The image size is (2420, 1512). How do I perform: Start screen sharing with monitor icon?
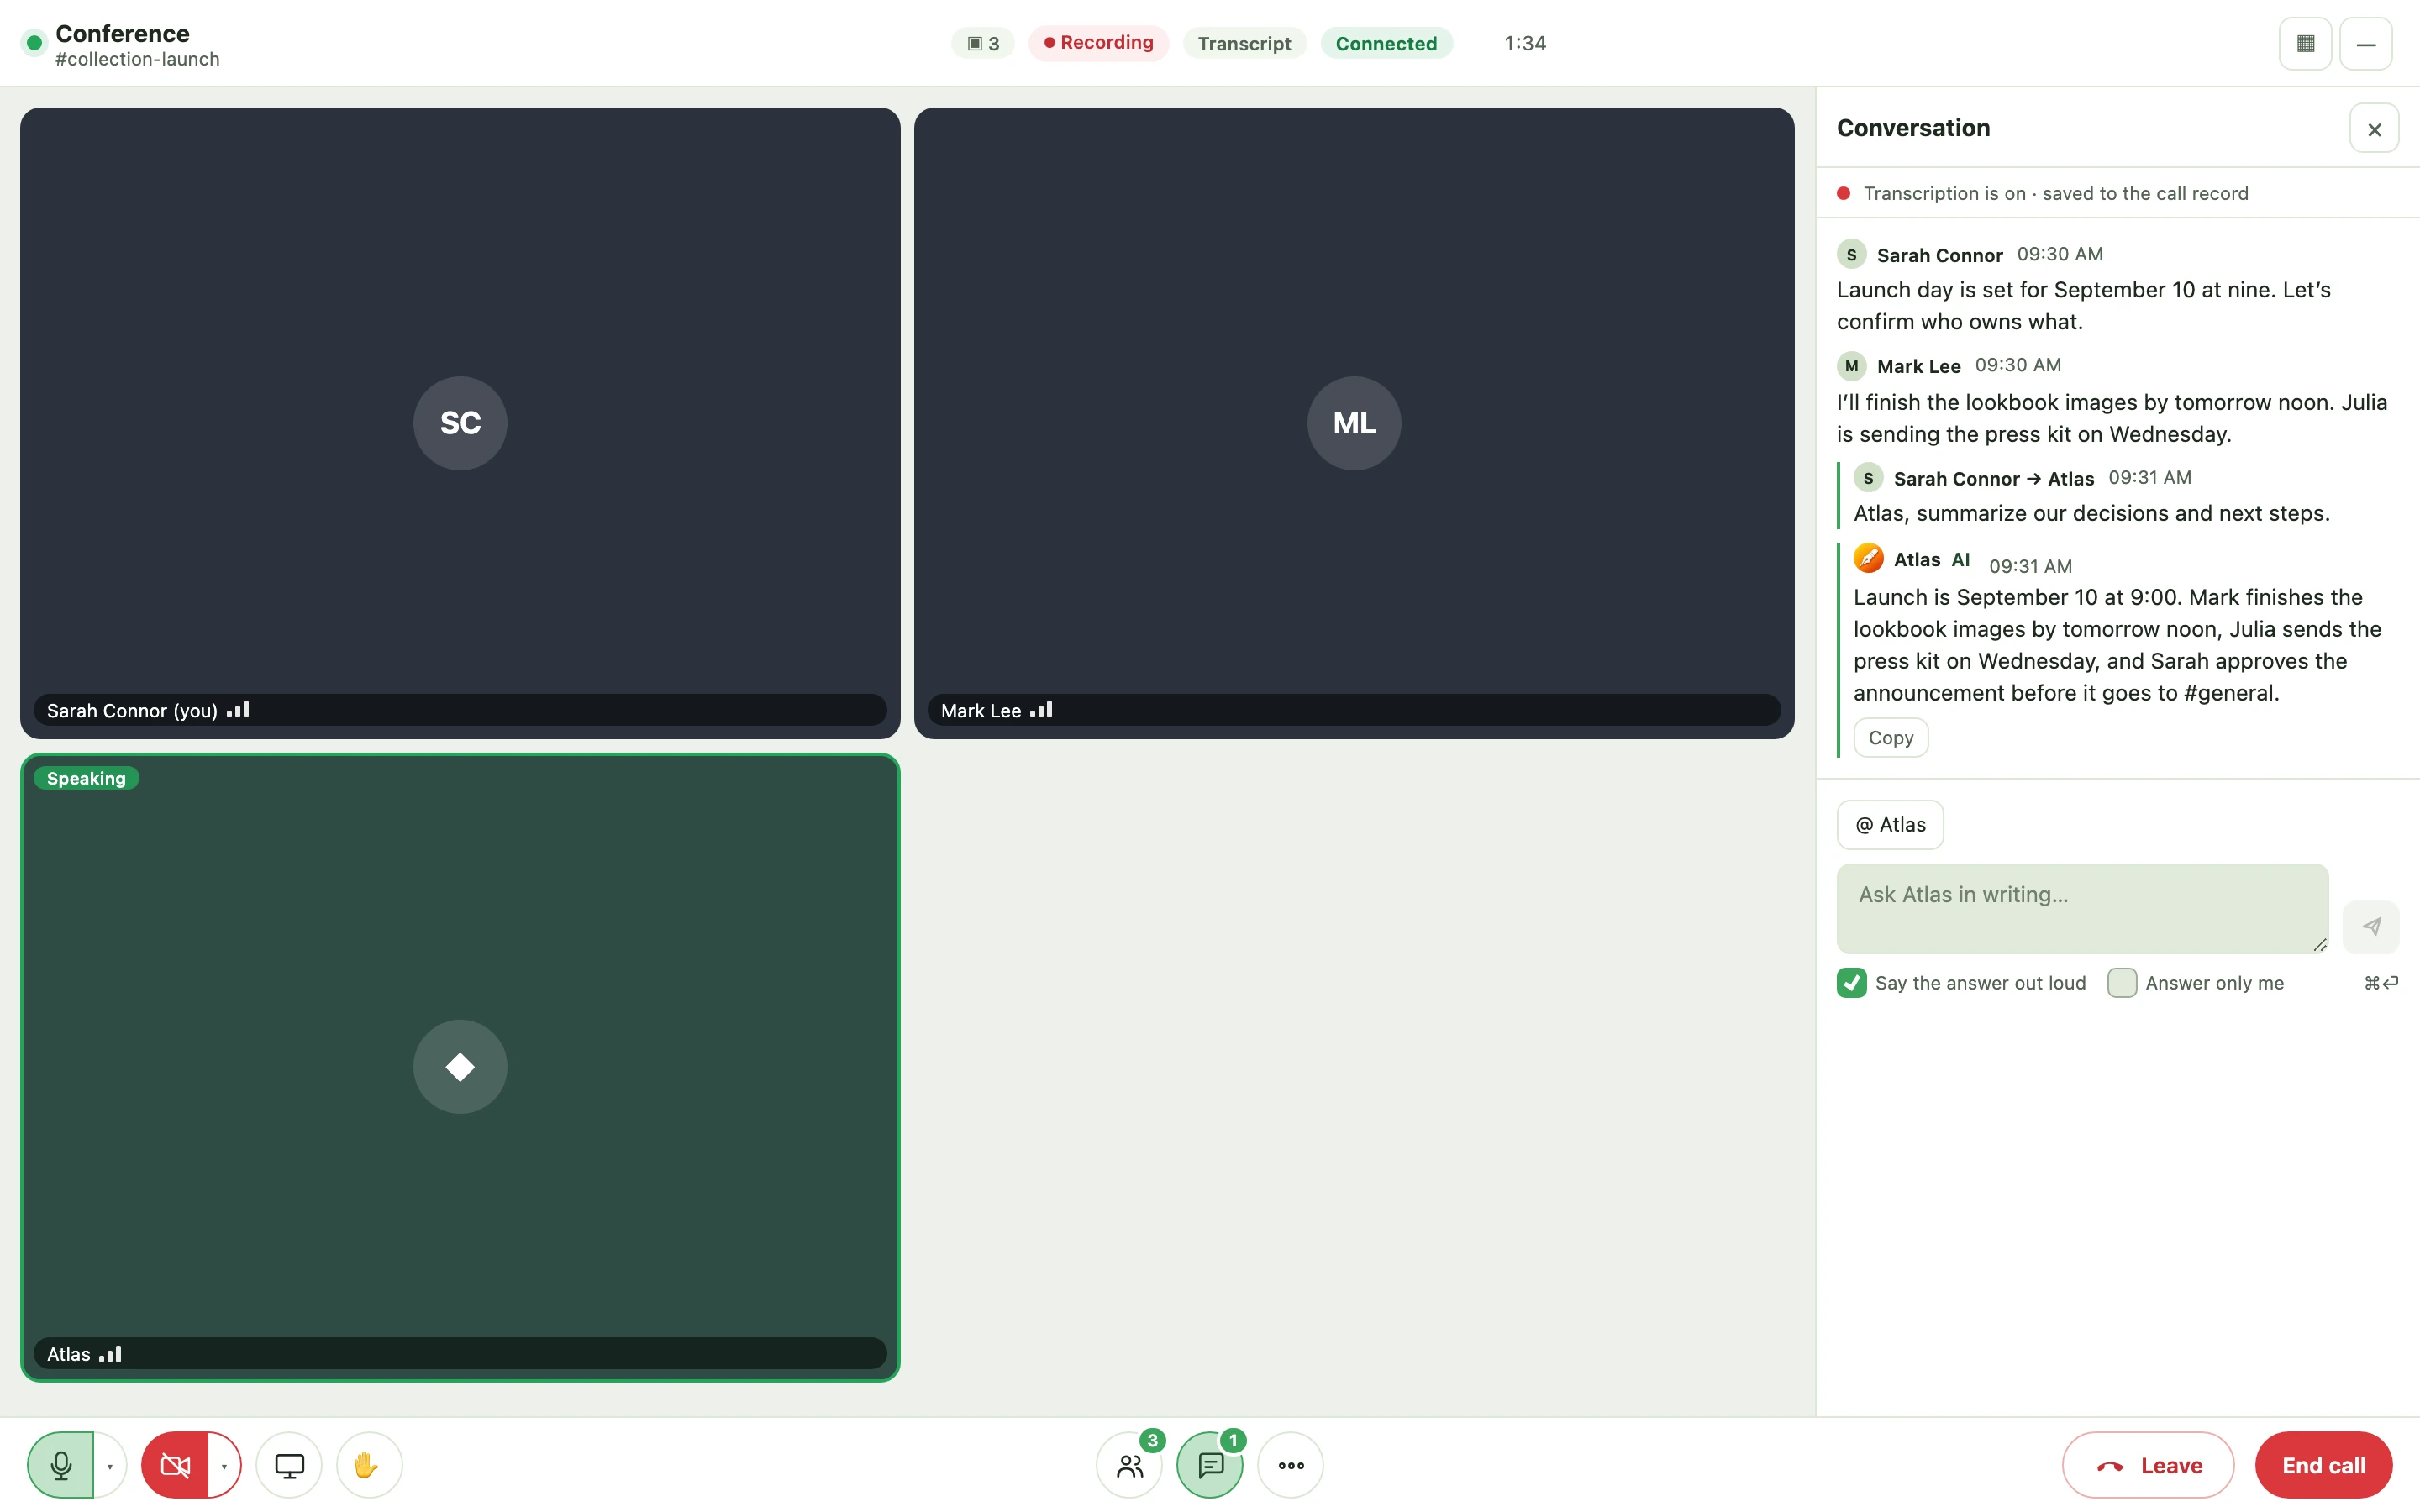coord(289,1465)
